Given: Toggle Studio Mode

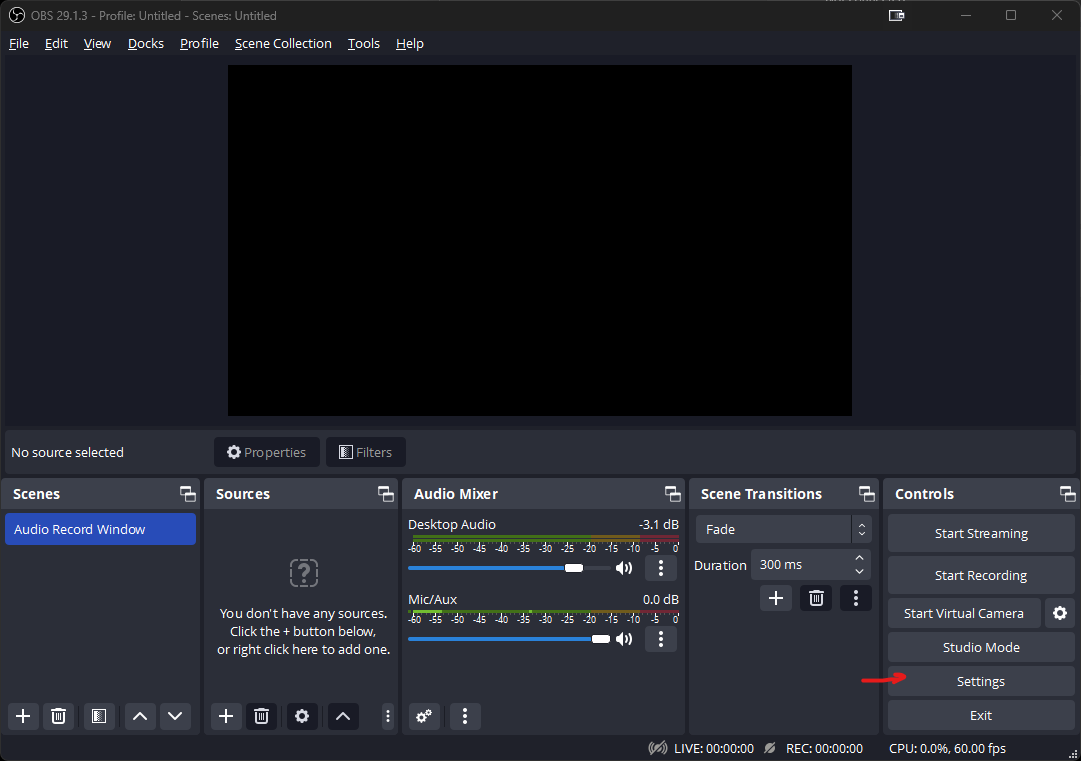Looking at the screenshot, I should [x=981, y=647].
